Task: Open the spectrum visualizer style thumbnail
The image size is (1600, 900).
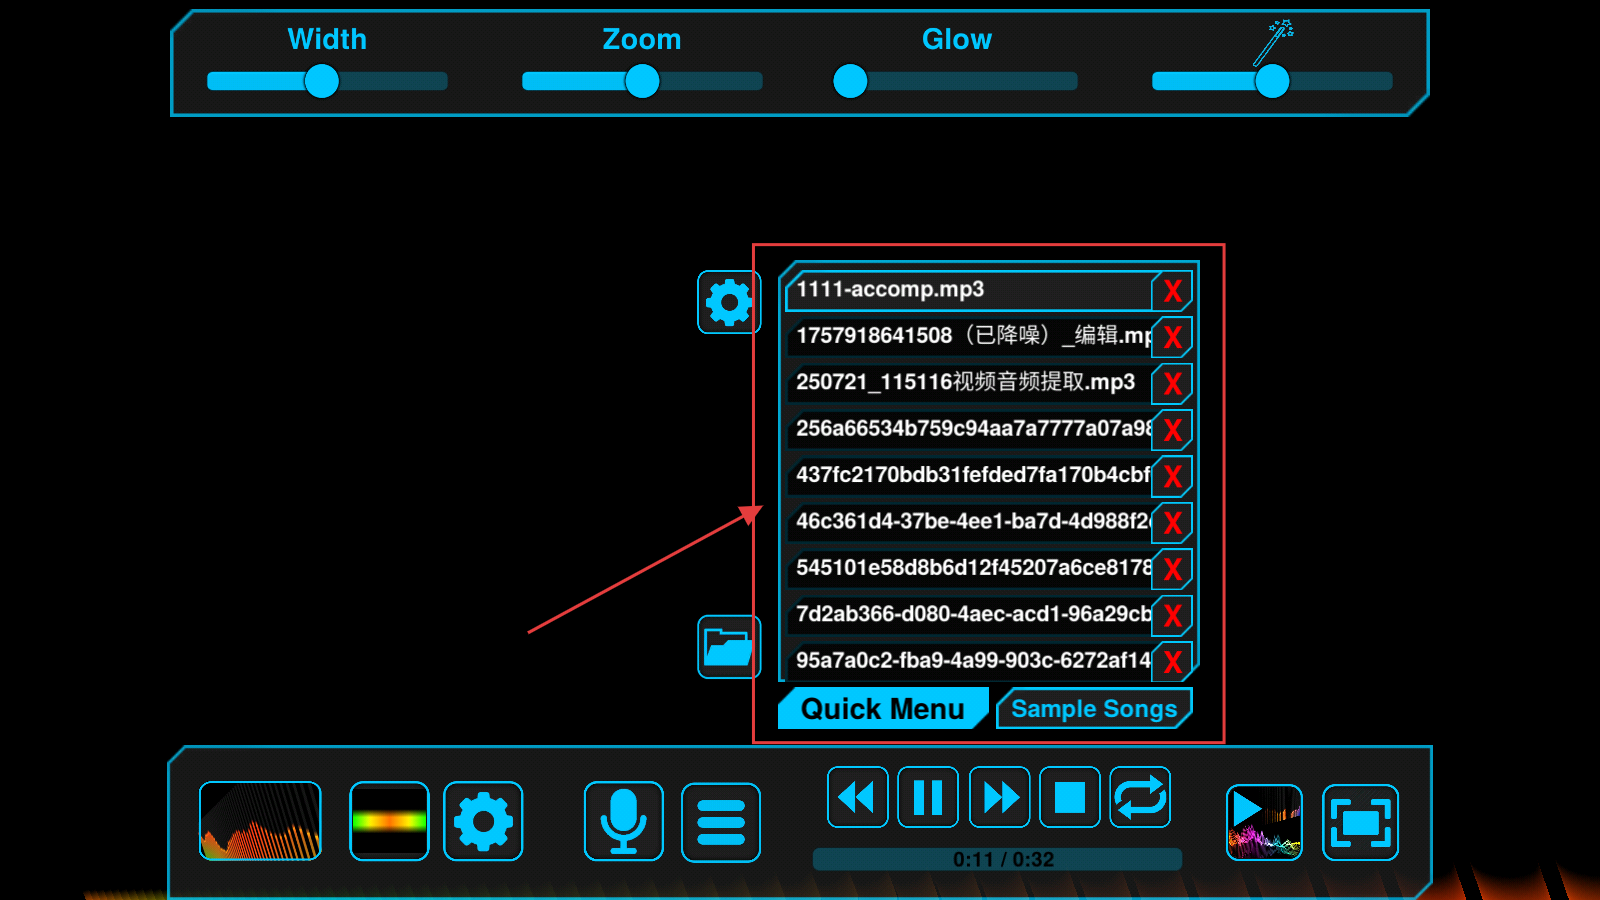Action: click(x=260, y=821)
